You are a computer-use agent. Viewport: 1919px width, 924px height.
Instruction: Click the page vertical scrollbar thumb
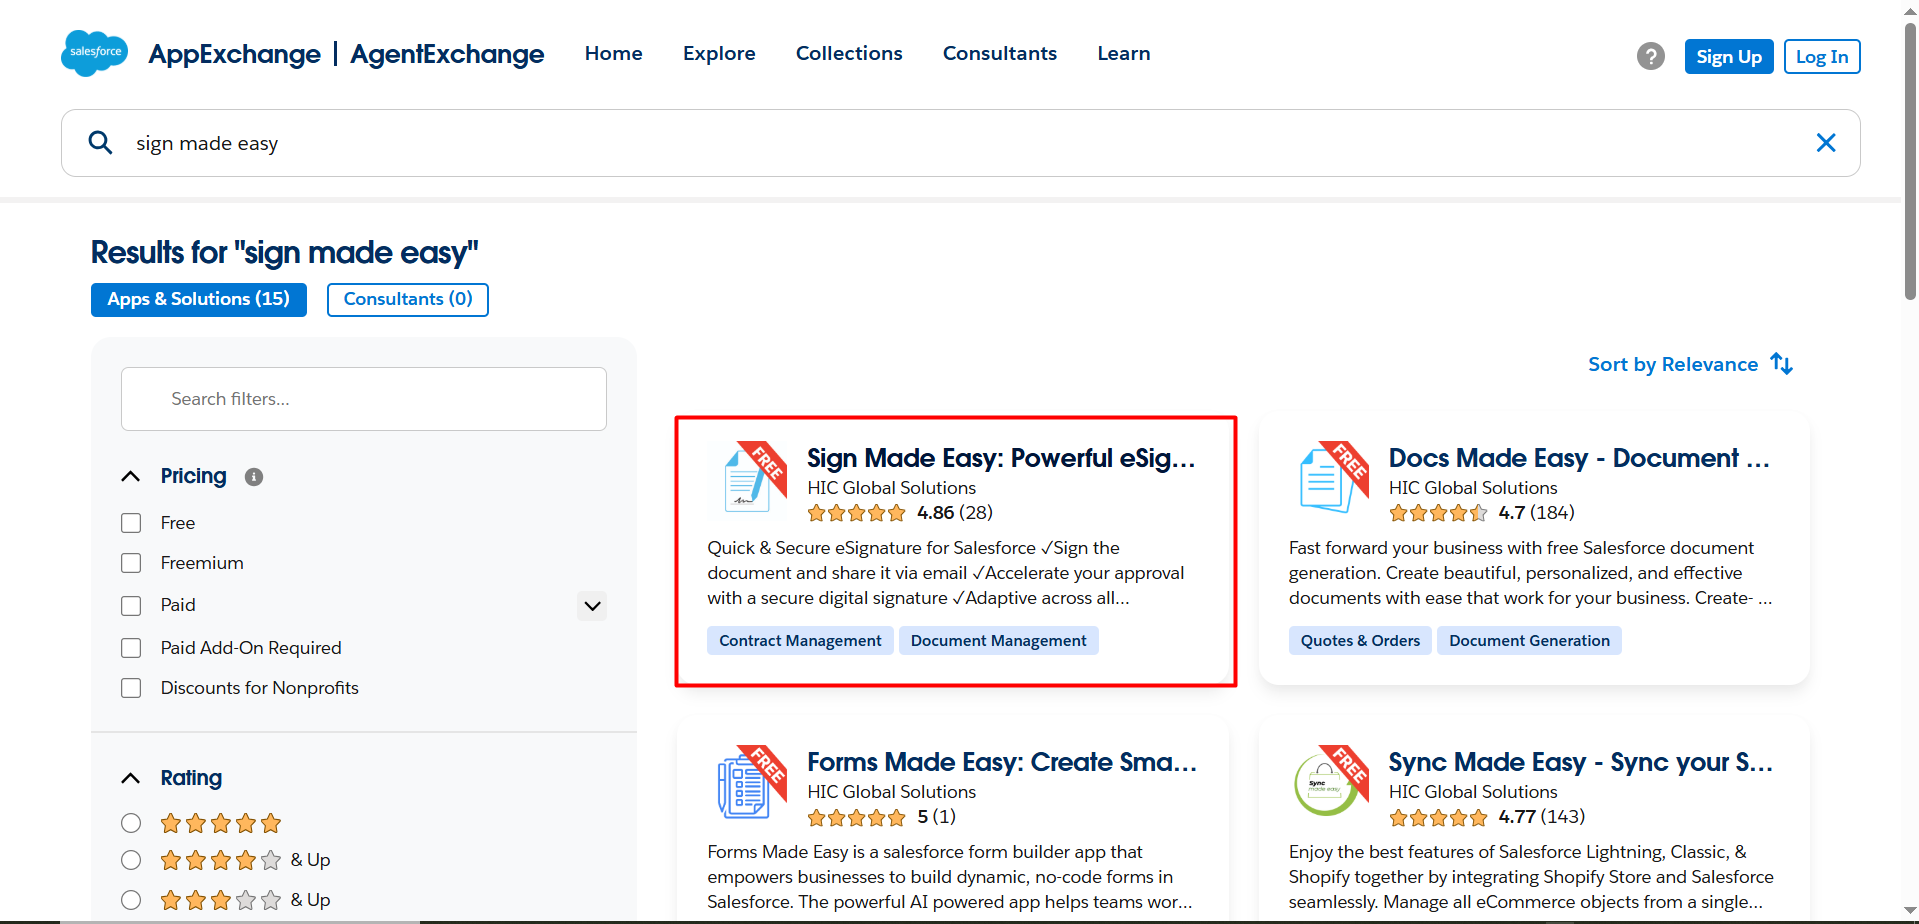coord(1910,160)
